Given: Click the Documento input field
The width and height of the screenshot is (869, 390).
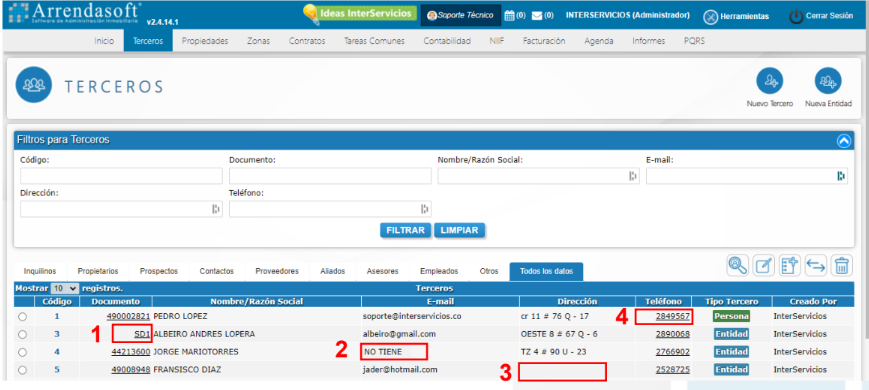Looking at the screenshot, I should 330,176.
